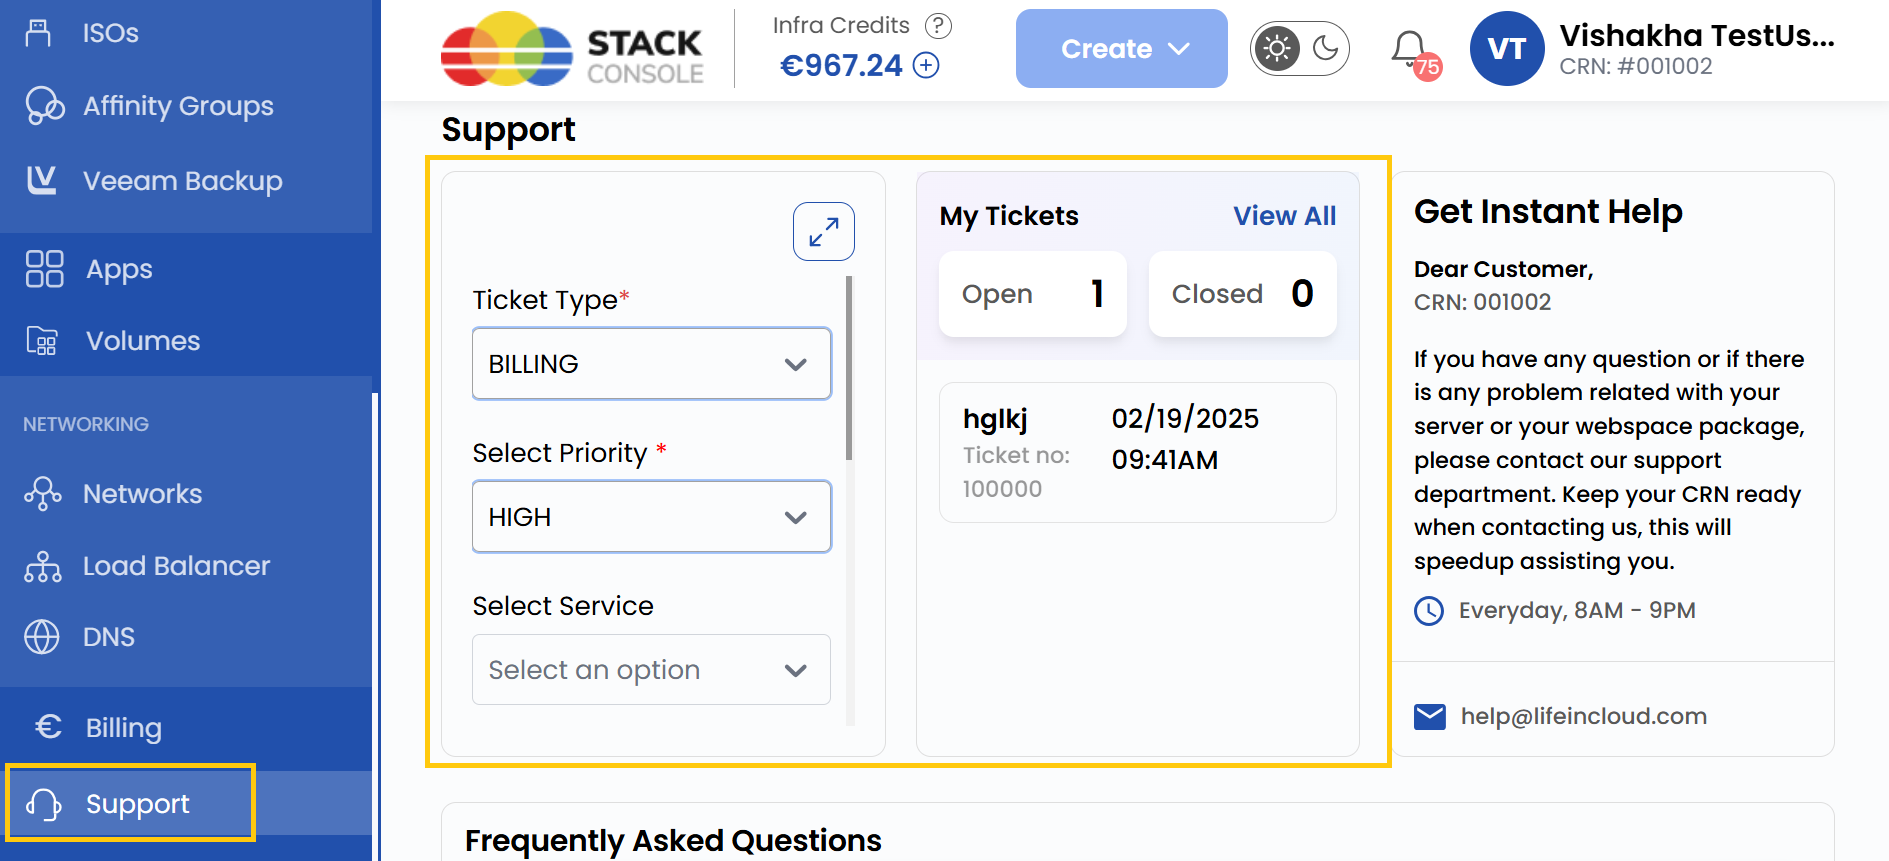1889x861 pixels.
Task: Go to Billing in the sidebar
Action: [123, 728]
